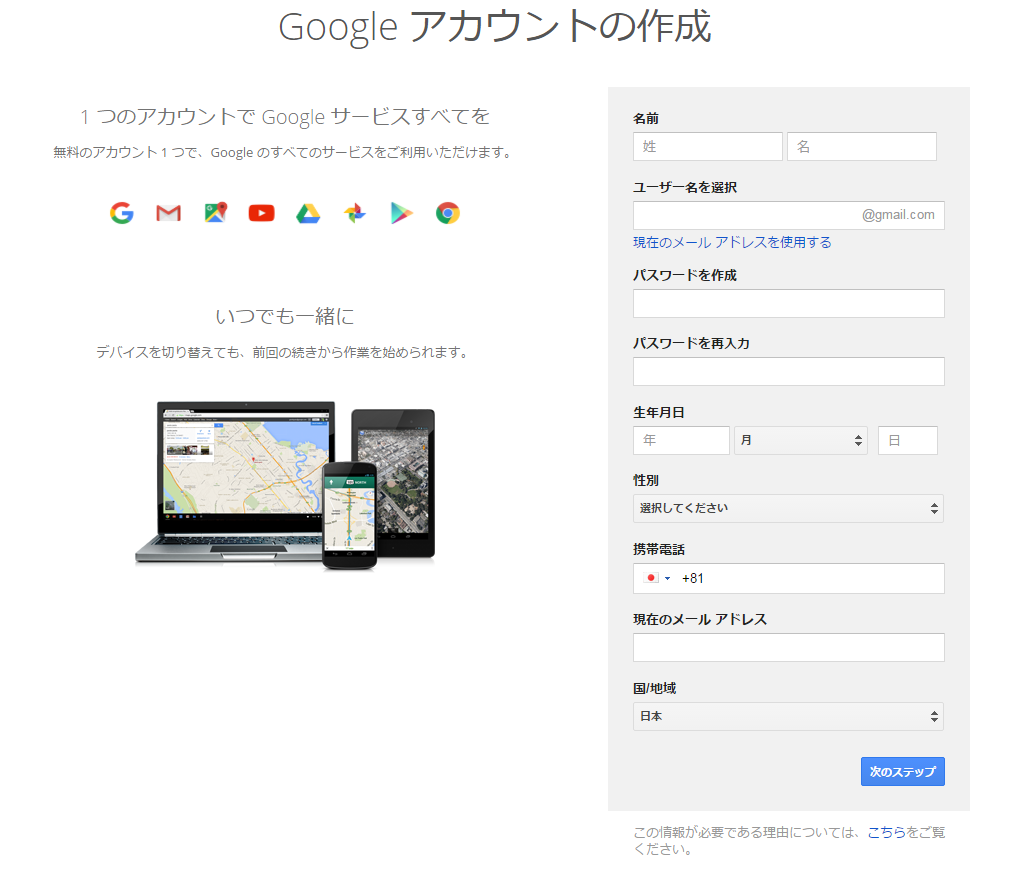
Task: Open the 国/地域 country dropdown showing 日本
Action: [x=788, y=716]
